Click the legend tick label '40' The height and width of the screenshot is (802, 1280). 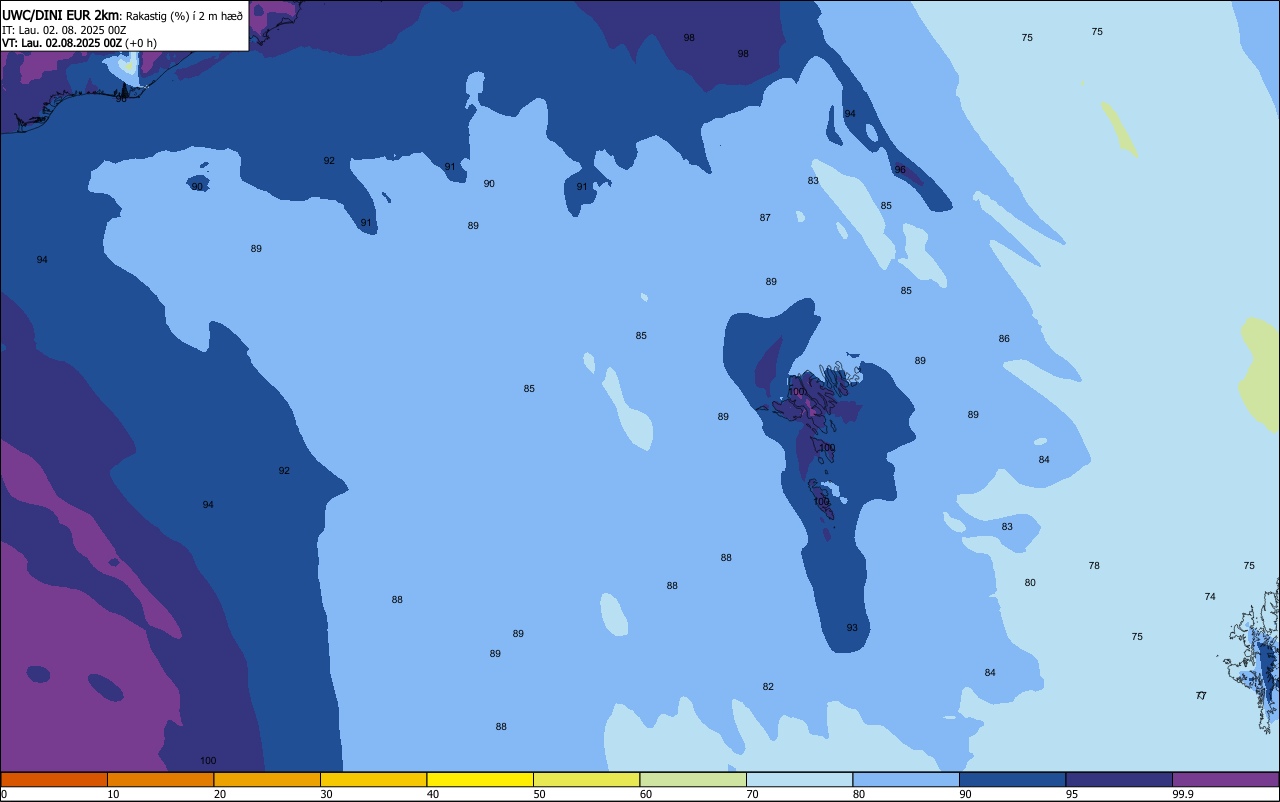pyautogui.click(x=433, y=794)
